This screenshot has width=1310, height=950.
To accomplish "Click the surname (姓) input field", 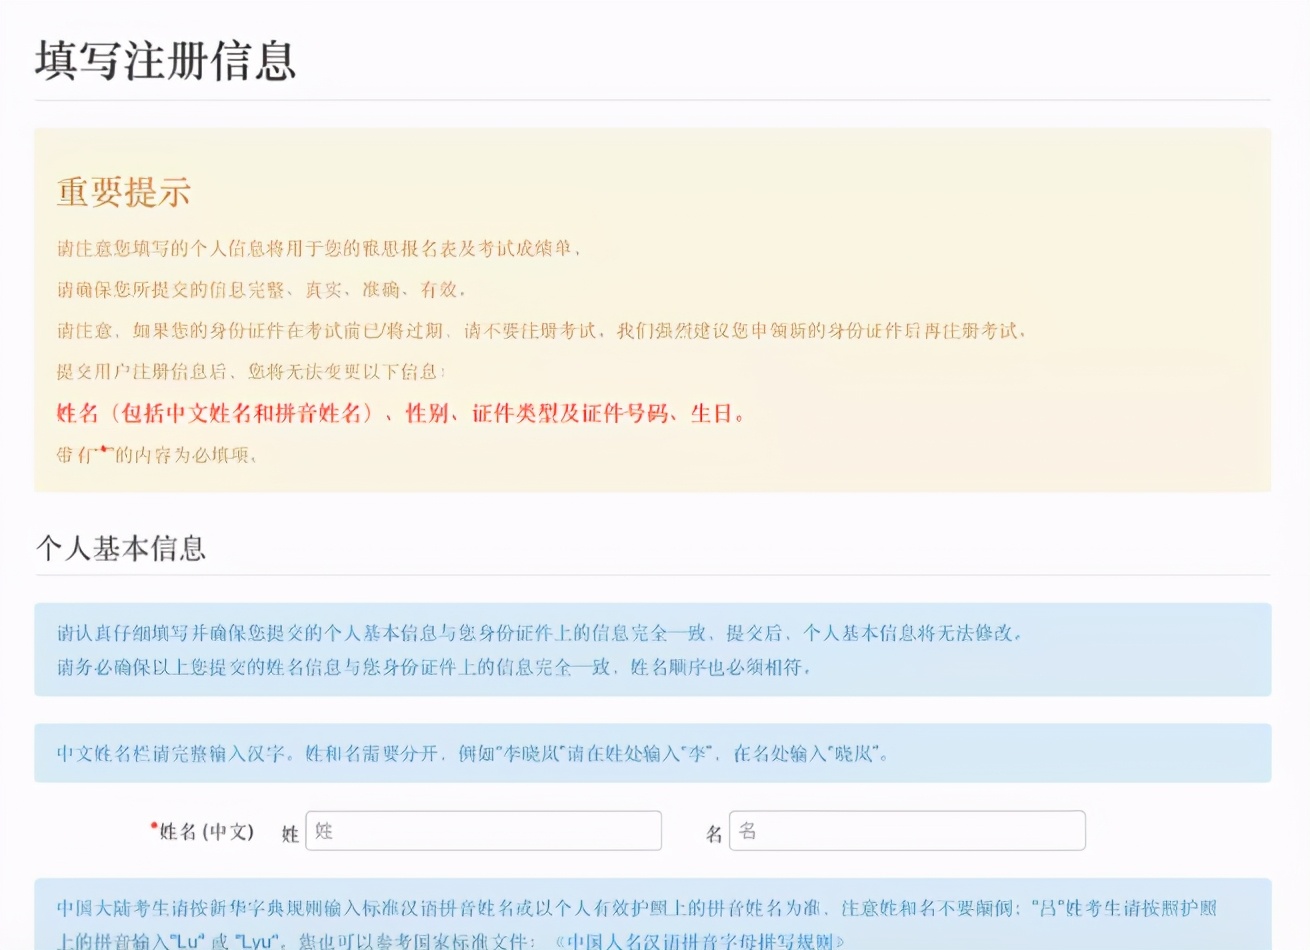I will pyautogui.click(x=483, y=830).
